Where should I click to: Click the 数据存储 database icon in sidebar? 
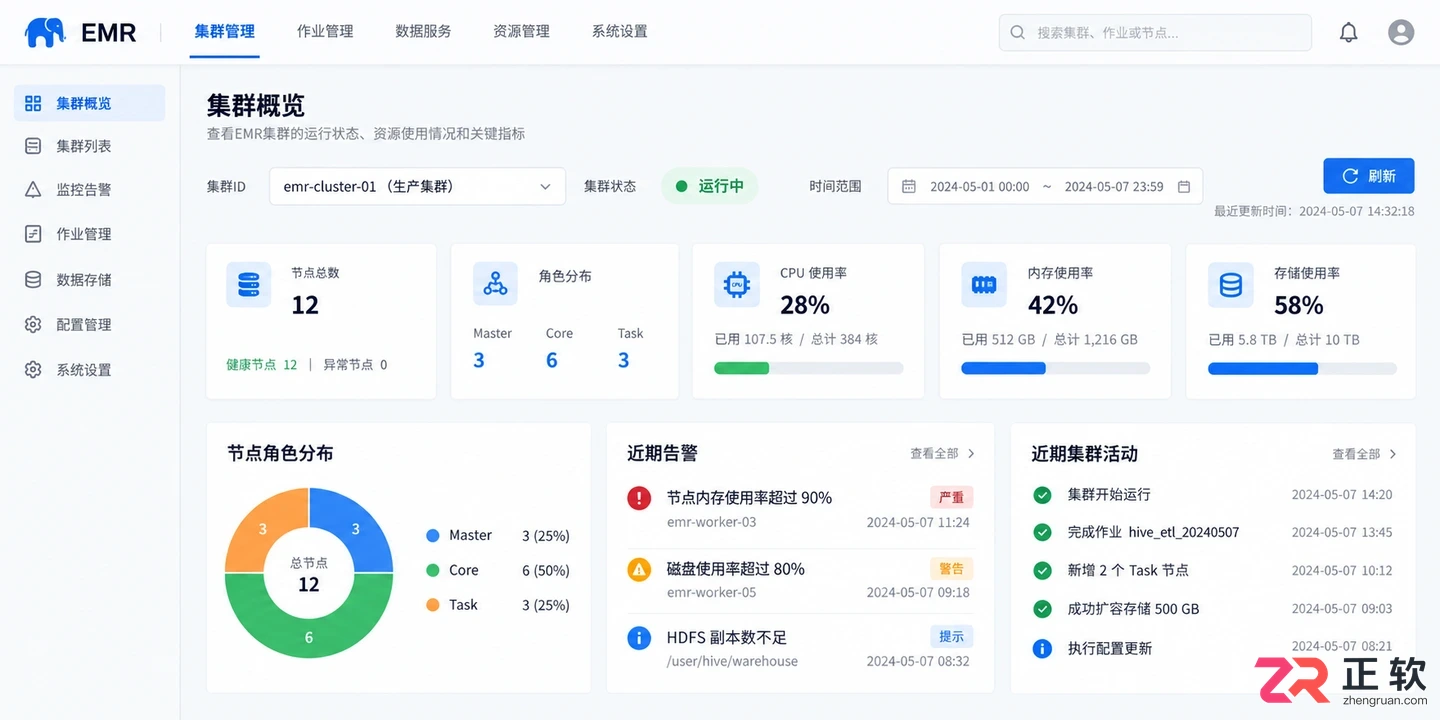pyautogui.click(x=33, y=280)
